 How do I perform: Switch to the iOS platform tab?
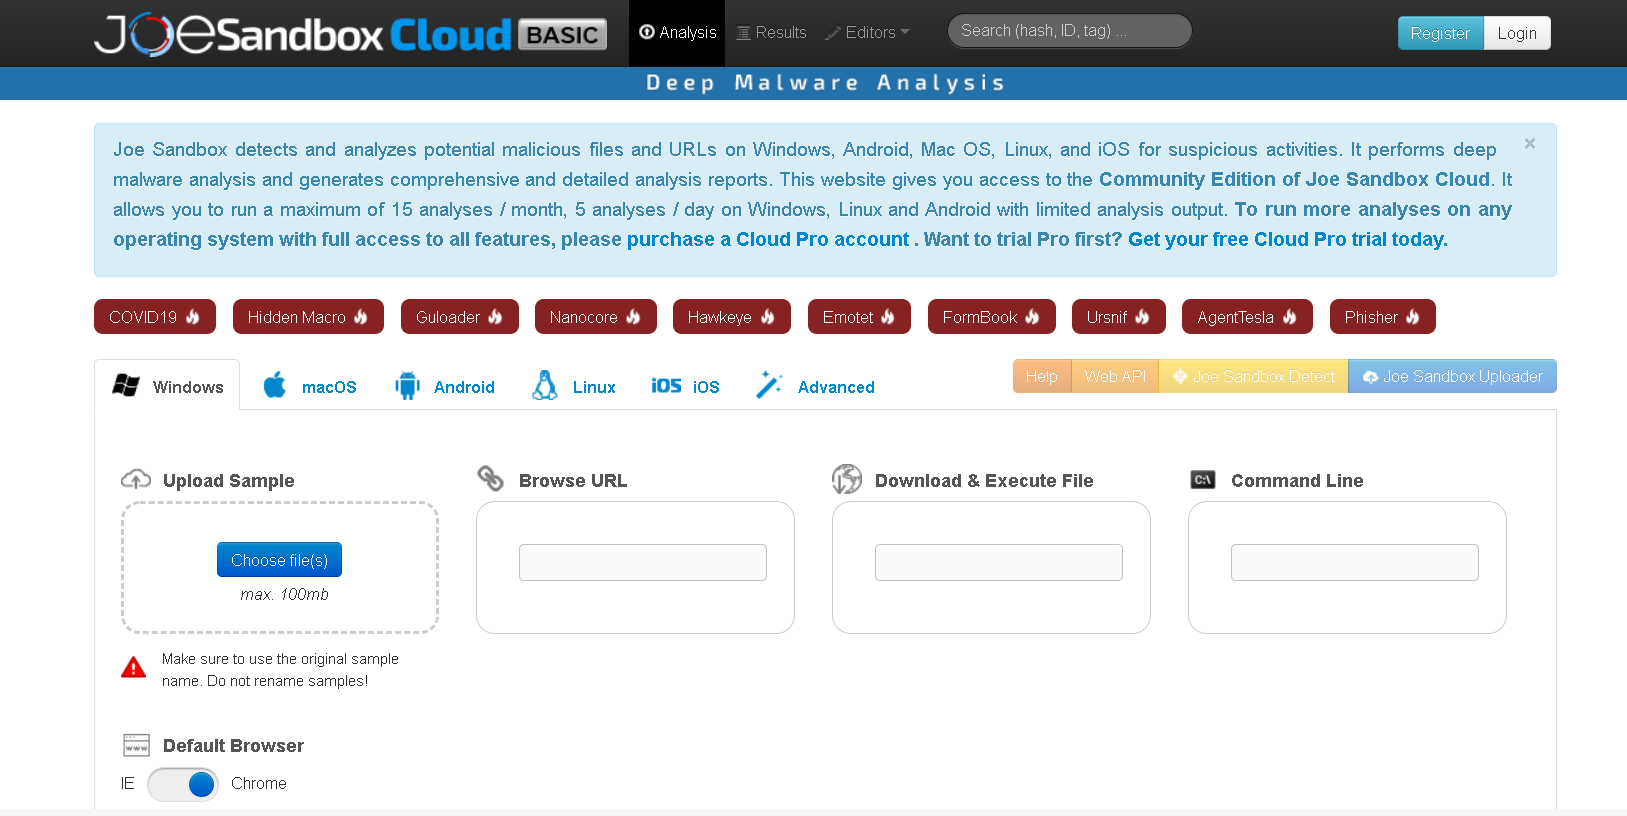click(685, 386)
